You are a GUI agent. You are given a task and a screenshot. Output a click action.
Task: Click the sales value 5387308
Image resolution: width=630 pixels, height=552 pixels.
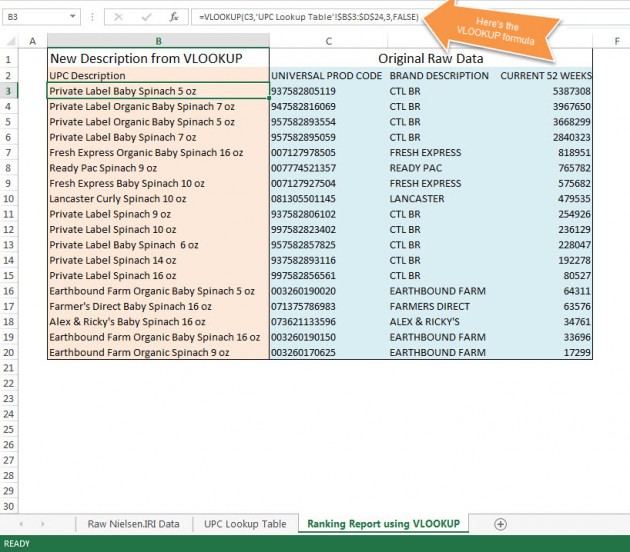click(571, 91)
